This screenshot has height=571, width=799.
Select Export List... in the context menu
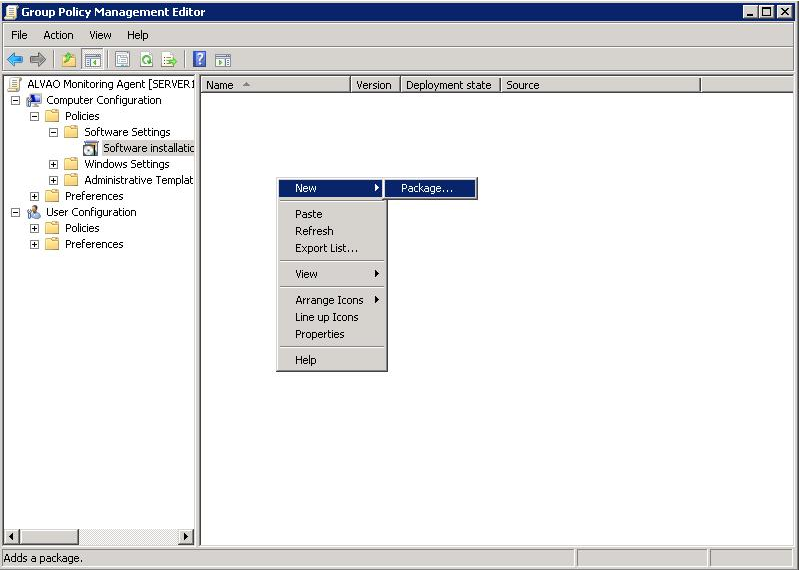pyautogui.click(x=326, y=248)
